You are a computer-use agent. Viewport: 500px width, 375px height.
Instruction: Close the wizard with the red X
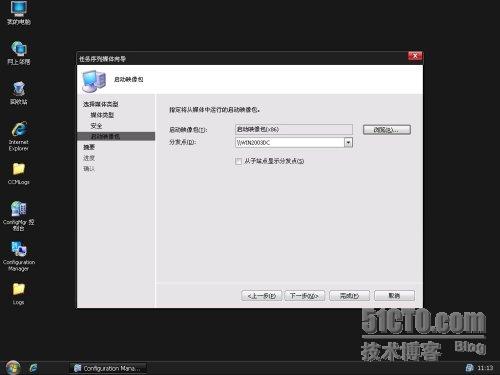pos(415,56)
